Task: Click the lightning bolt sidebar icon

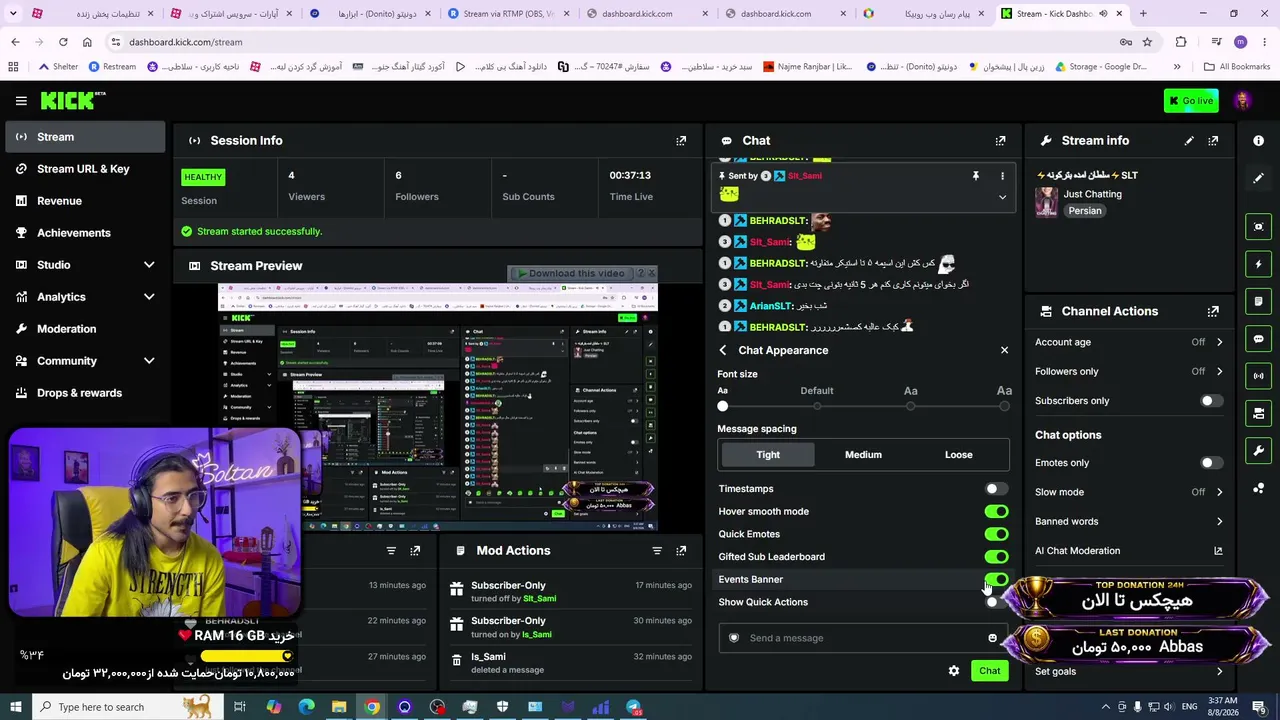Action: coord(1258,264)
